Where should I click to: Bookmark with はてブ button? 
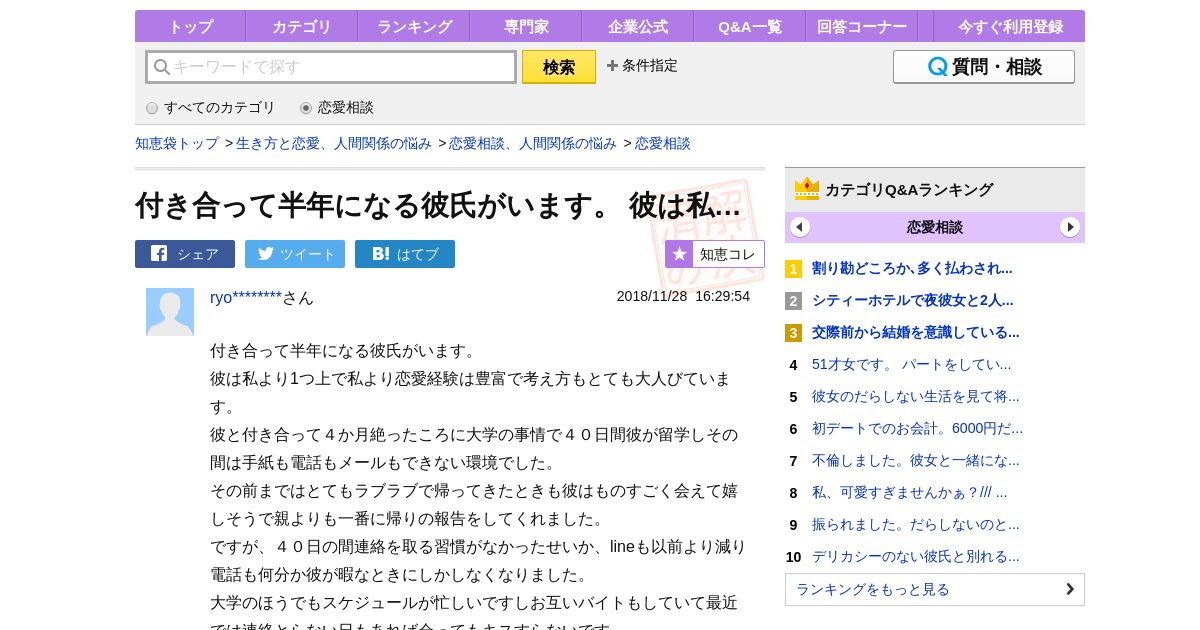tap(405, 254)
